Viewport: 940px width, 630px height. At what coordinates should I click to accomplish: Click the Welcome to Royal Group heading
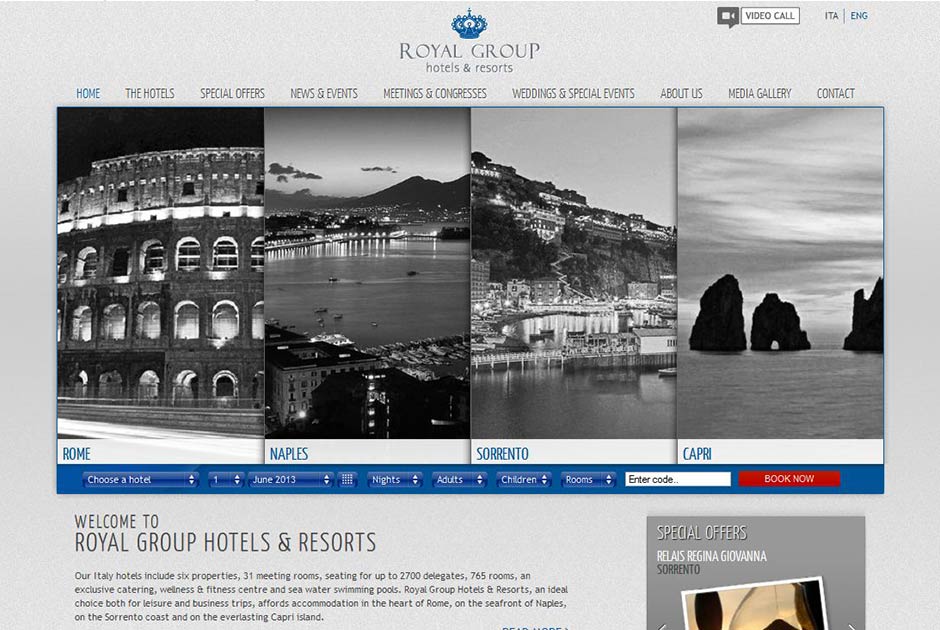tap(225, 533)
